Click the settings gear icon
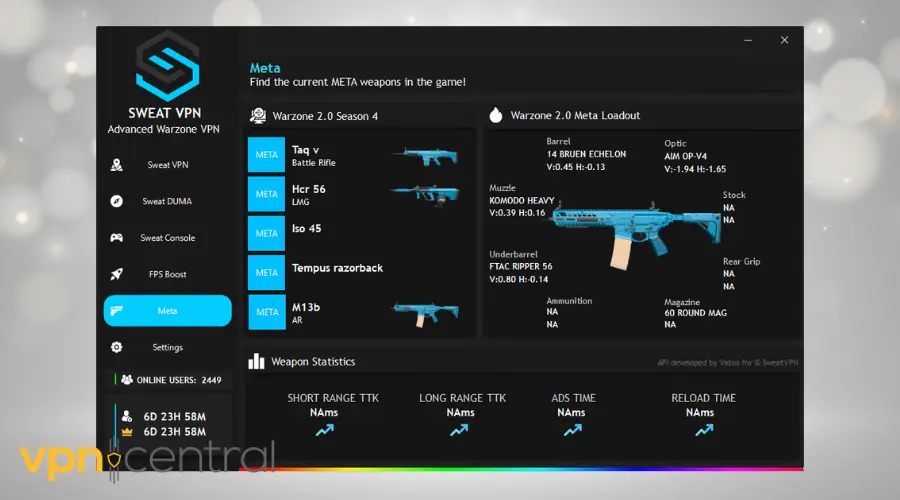The height and width of the screenshot is (500, 900). (117, 347)
